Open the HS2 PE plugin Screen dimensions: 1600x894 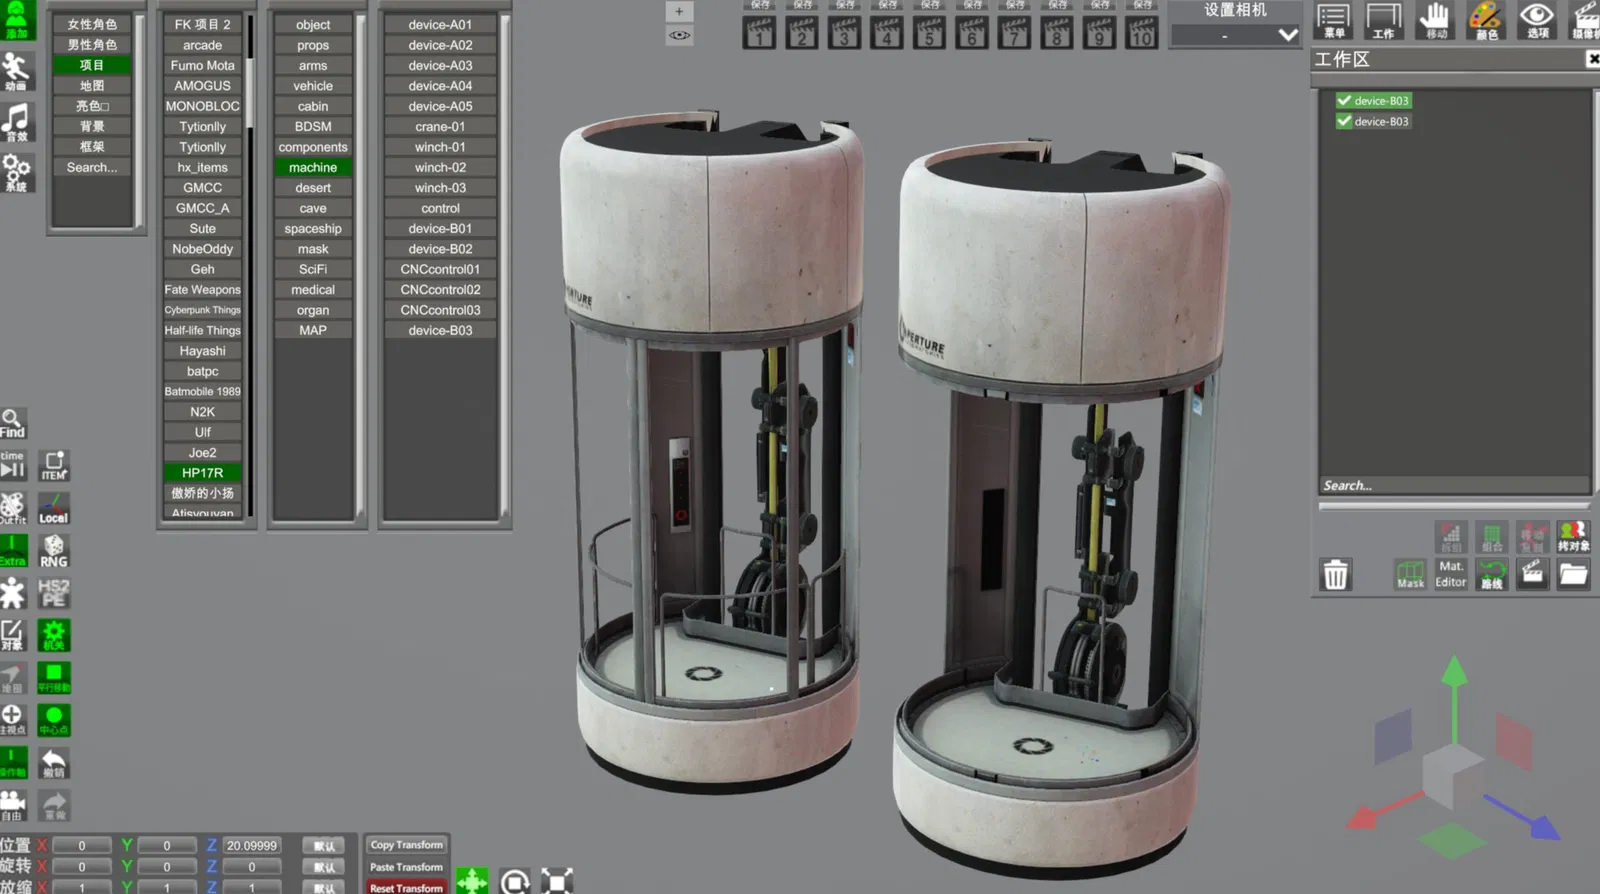click(54, 593)
